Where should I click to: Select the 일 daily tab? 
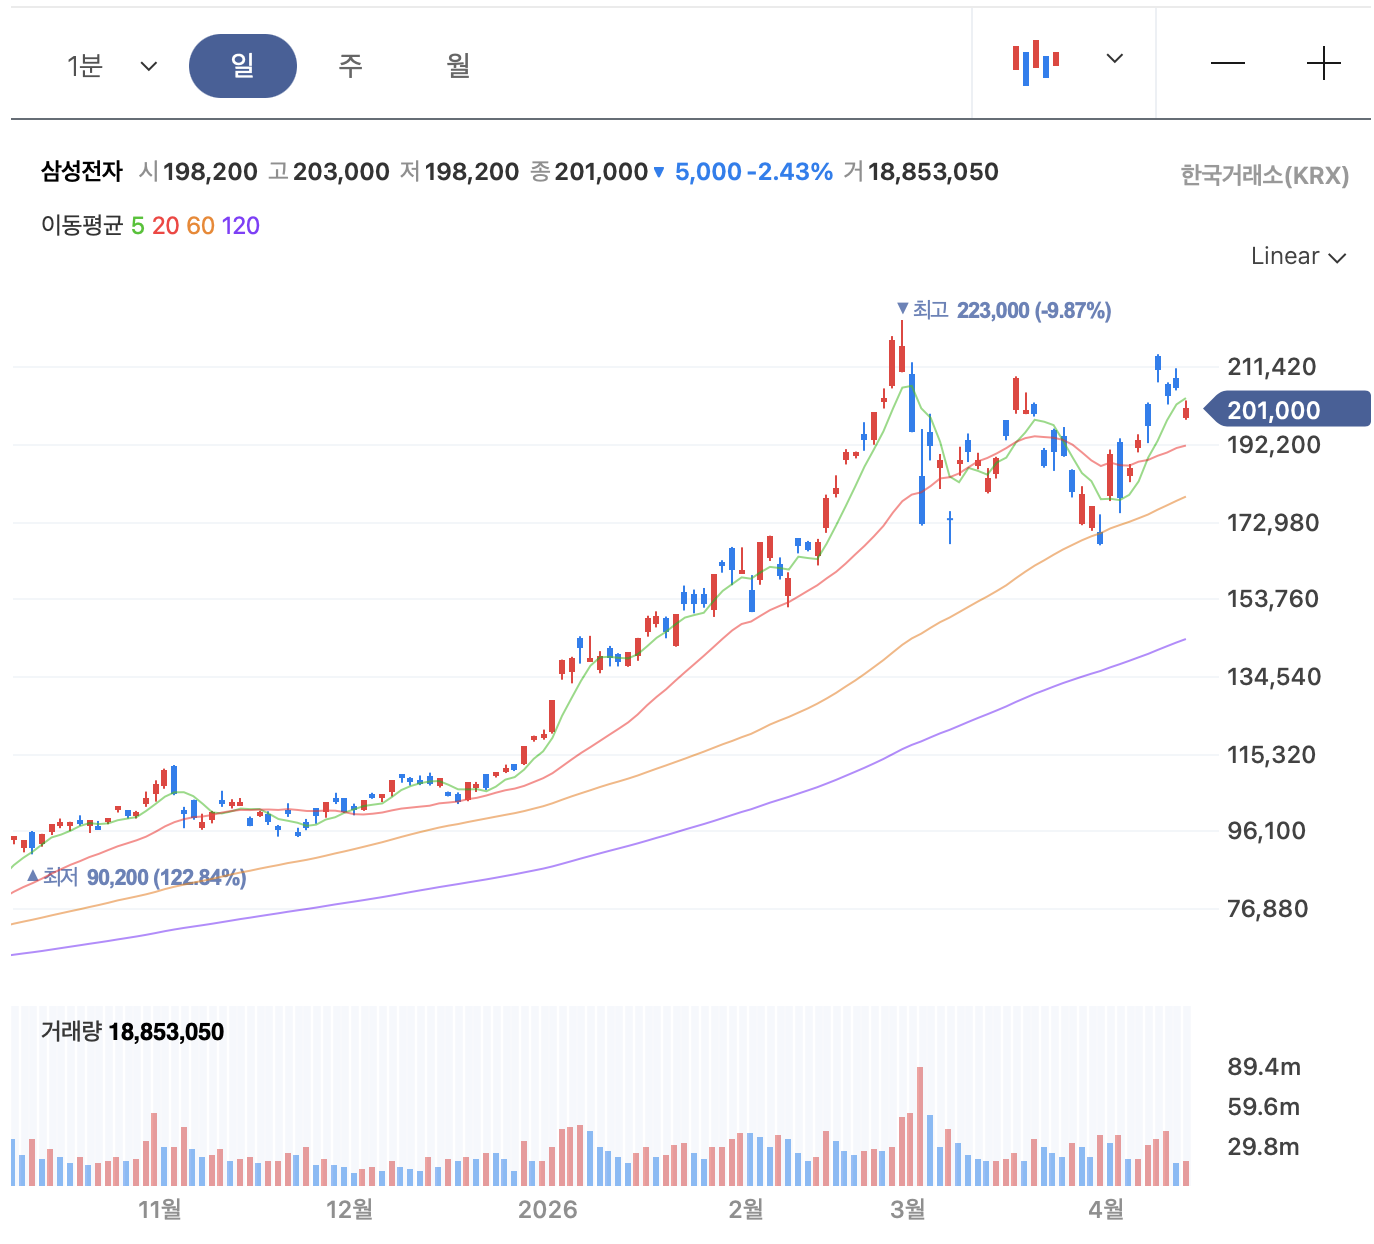243,66
